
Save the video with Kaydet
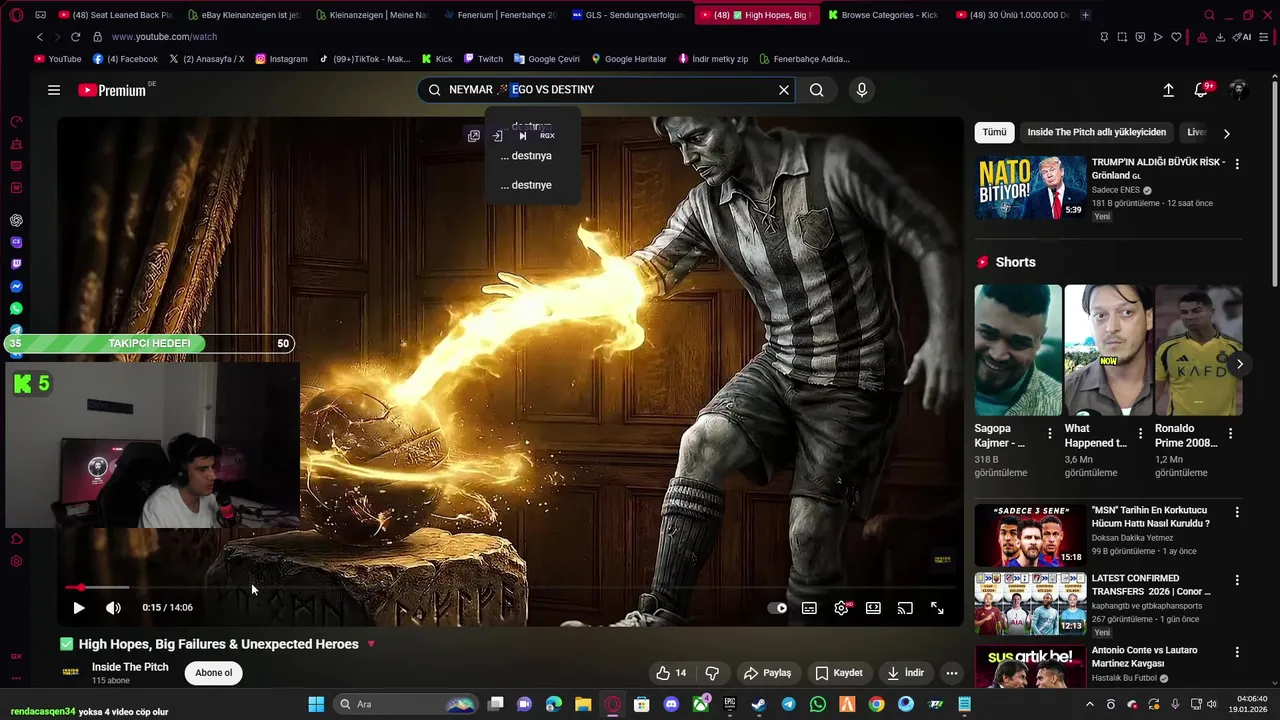click(839, 673)
